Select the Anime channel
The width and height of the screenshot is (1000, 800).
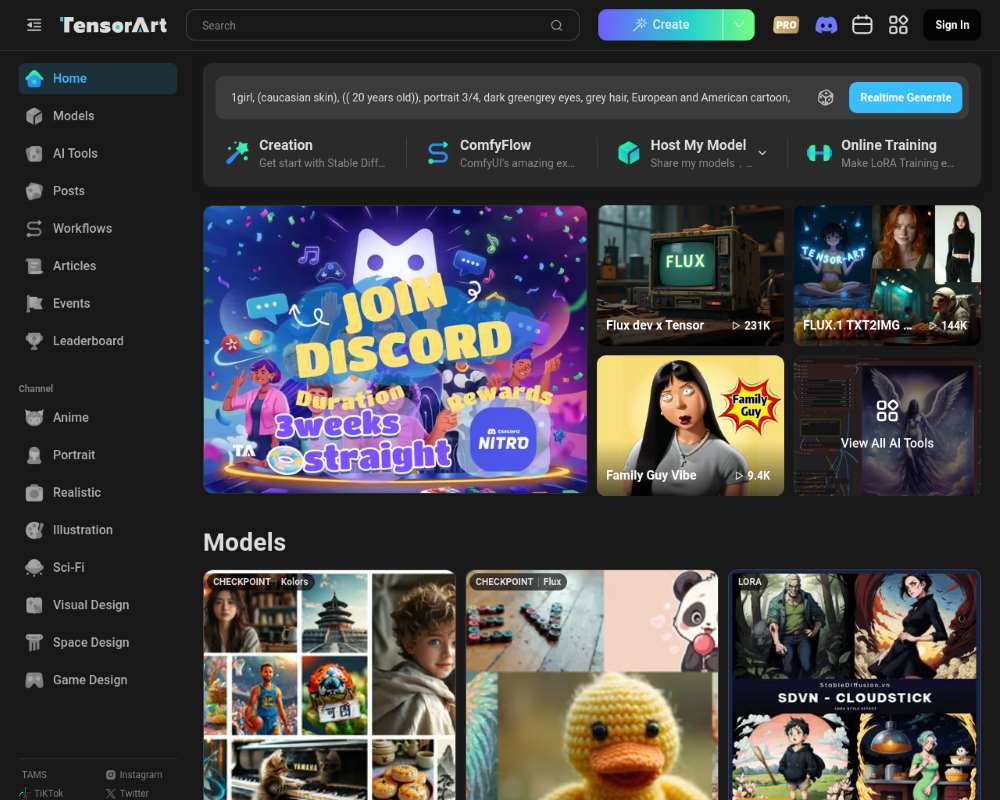98,418
